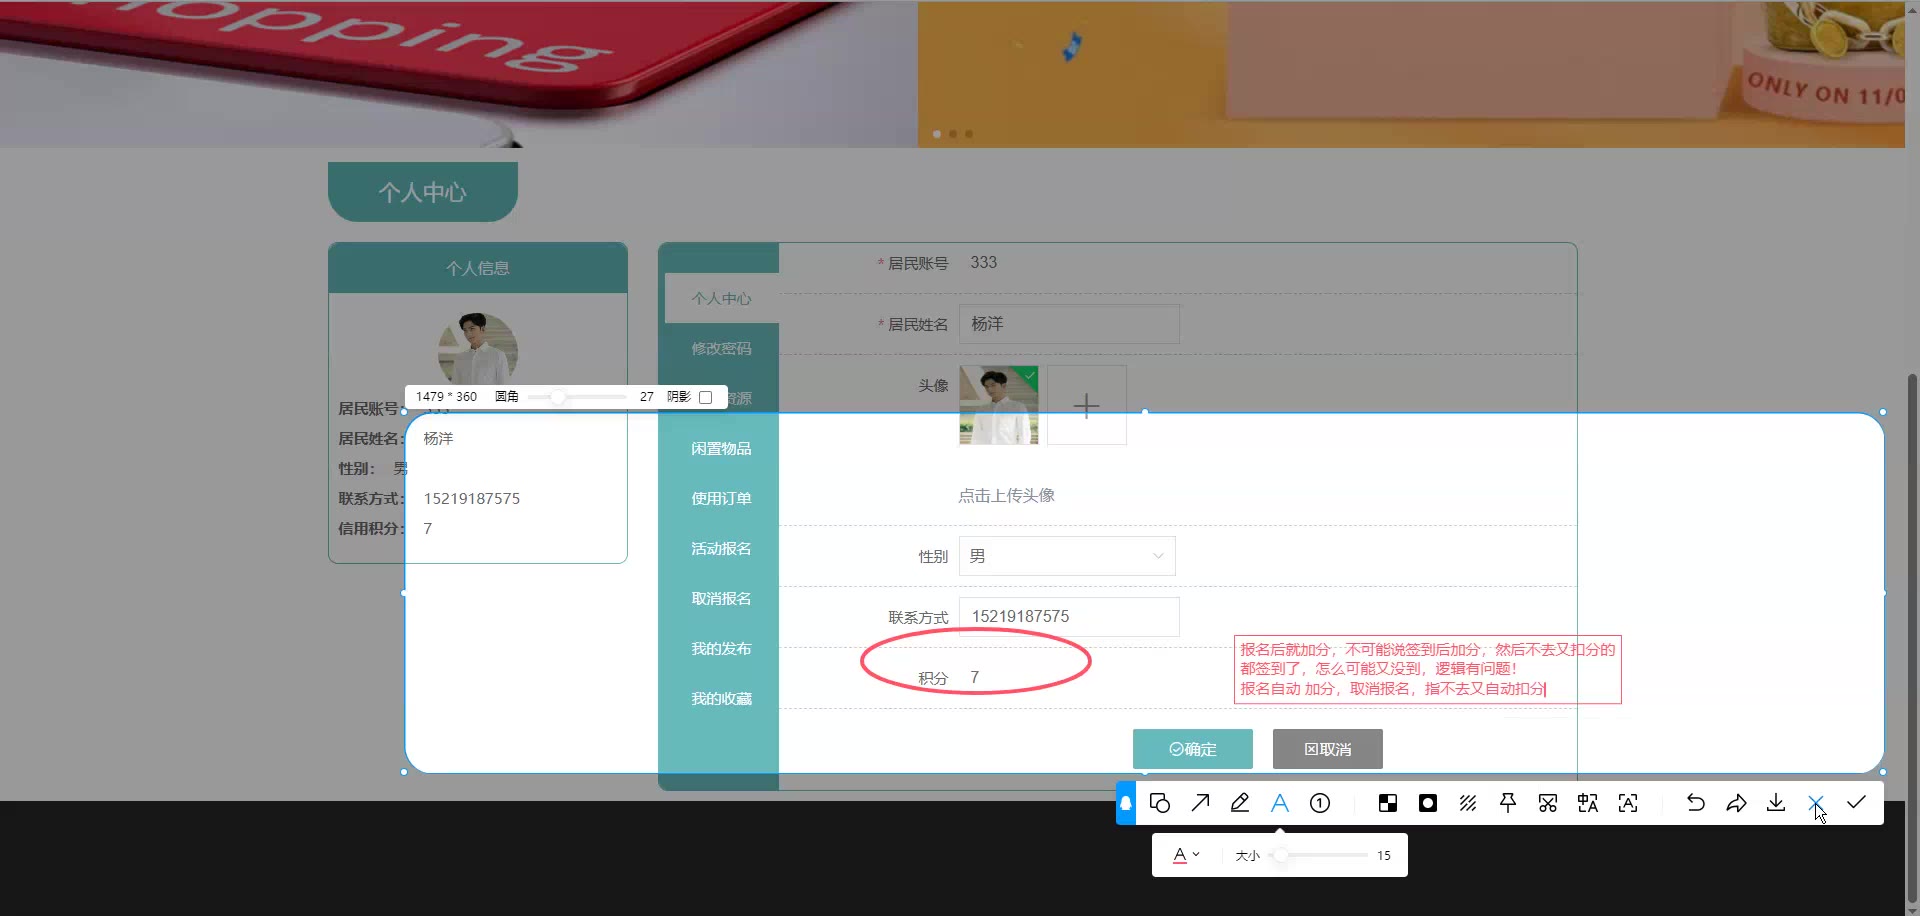Open 我的发布 in the side menu
1920x916 pixels.
pos(721,648)
